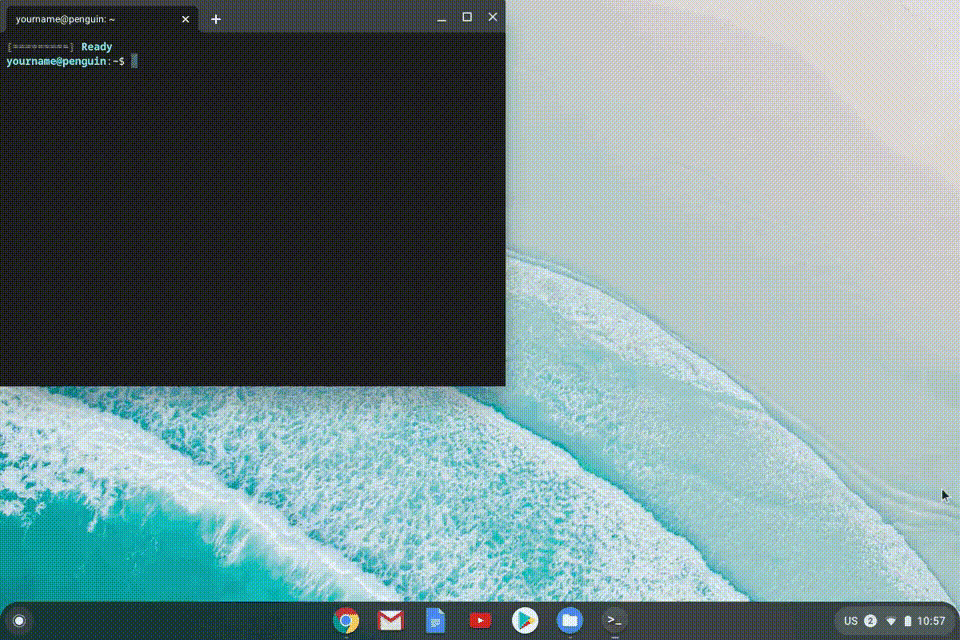Click the Ready status label in terminal

pyautogui.click(x=96, y=46)
